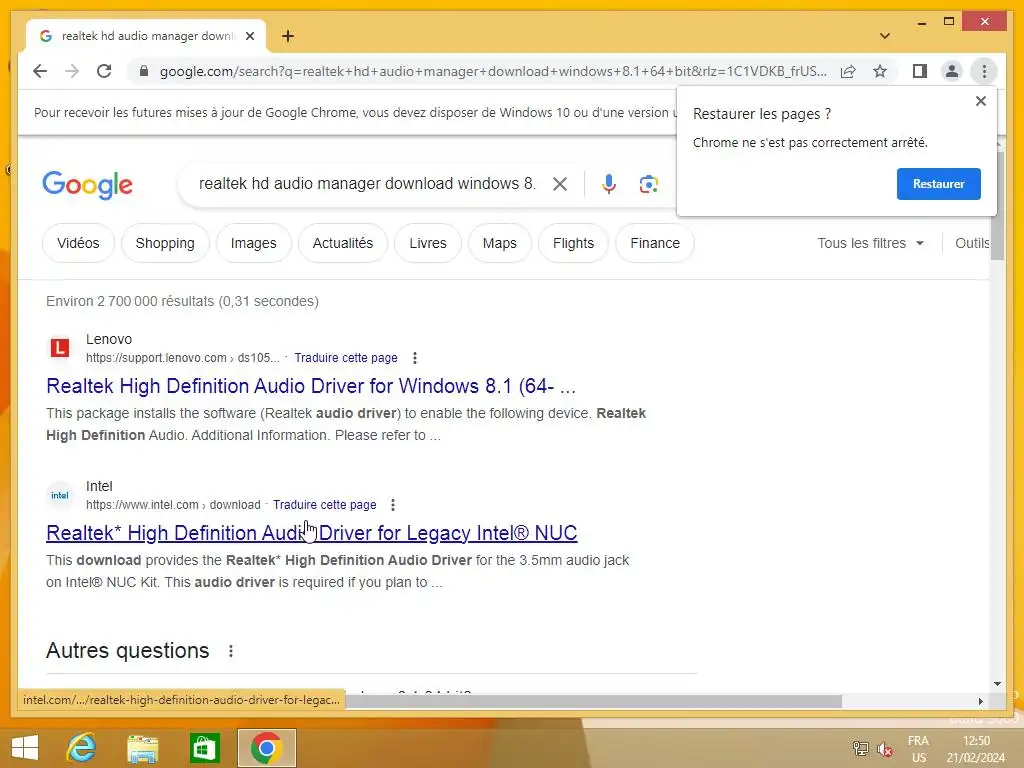Open Lenovo Realtek Audio Driver result
Screen dimensions: 1024x768
(x=311, y=386)
